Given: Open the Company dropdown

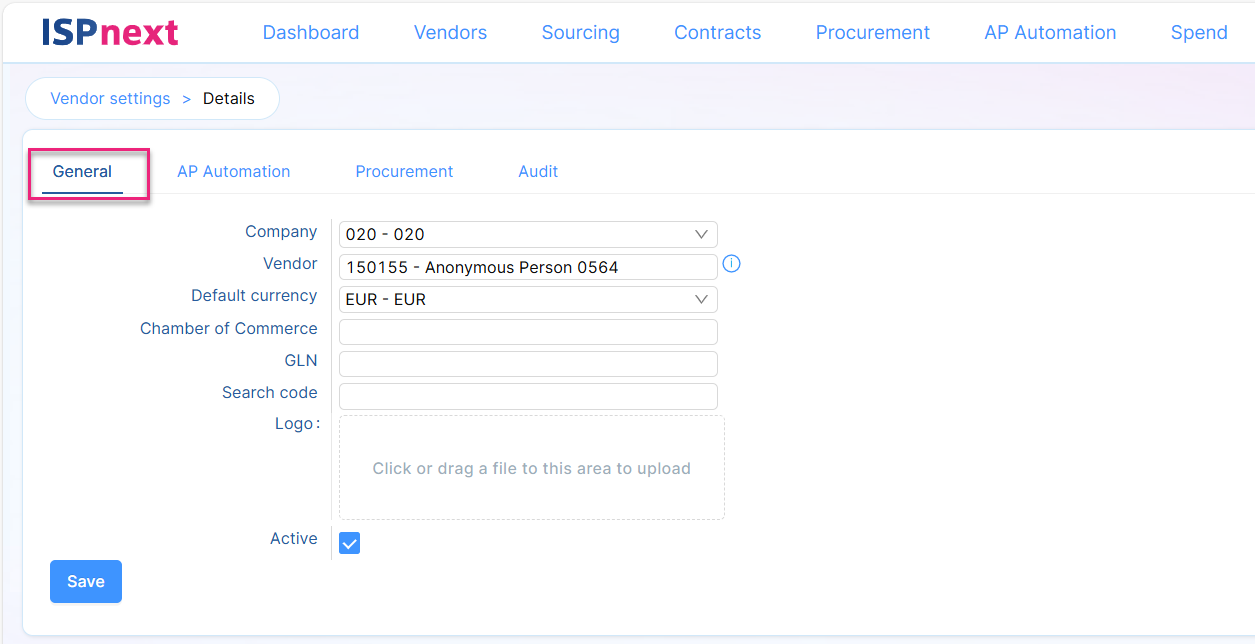Looking at the screenshot, I should tap(528, 234).
